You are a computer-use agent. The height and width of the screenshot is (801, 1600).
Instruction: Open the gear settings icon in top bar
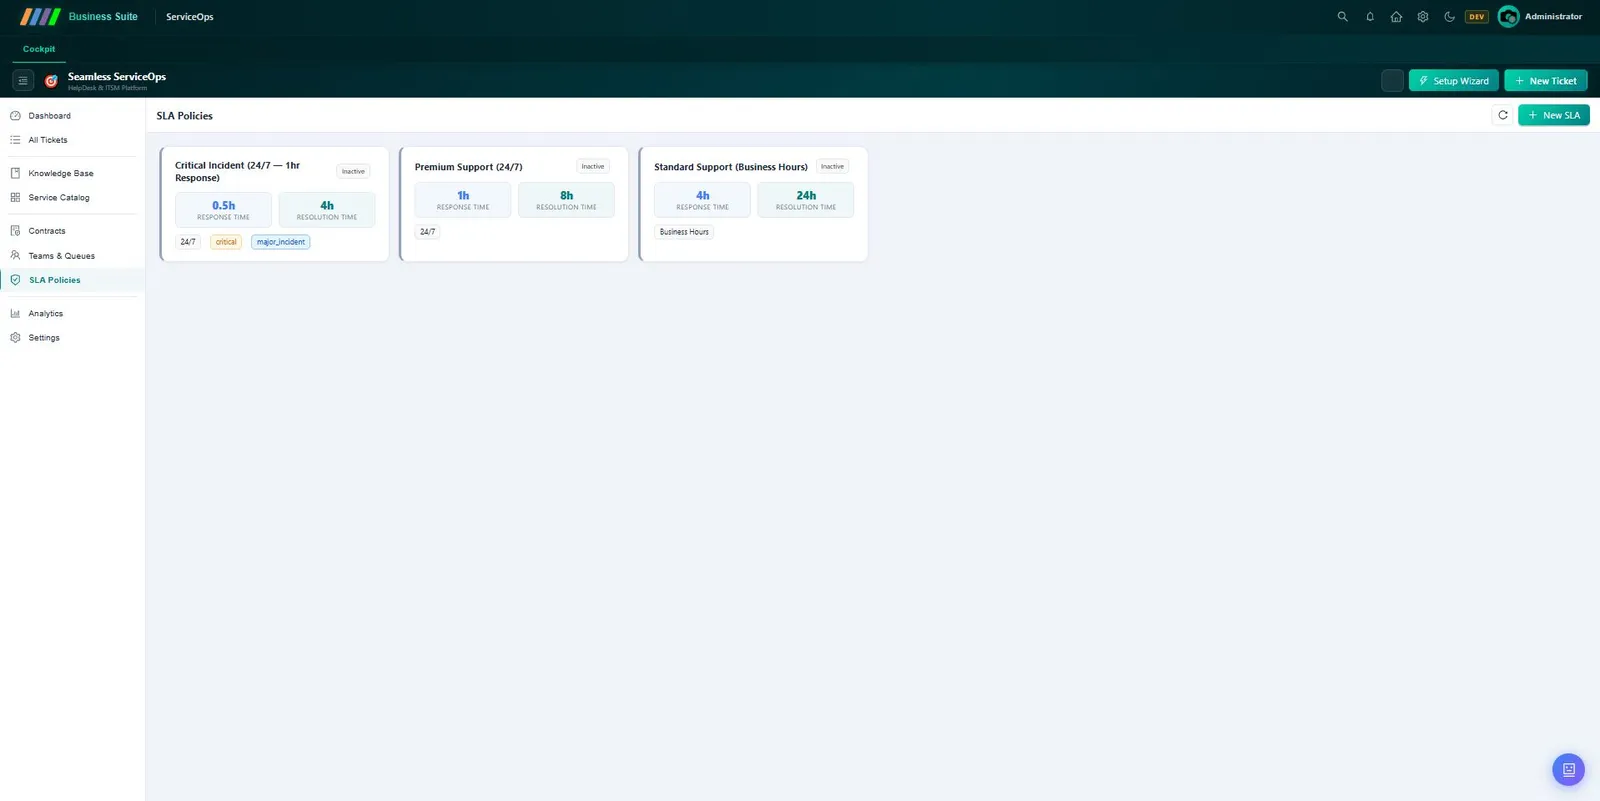(x=1423, y=17)
